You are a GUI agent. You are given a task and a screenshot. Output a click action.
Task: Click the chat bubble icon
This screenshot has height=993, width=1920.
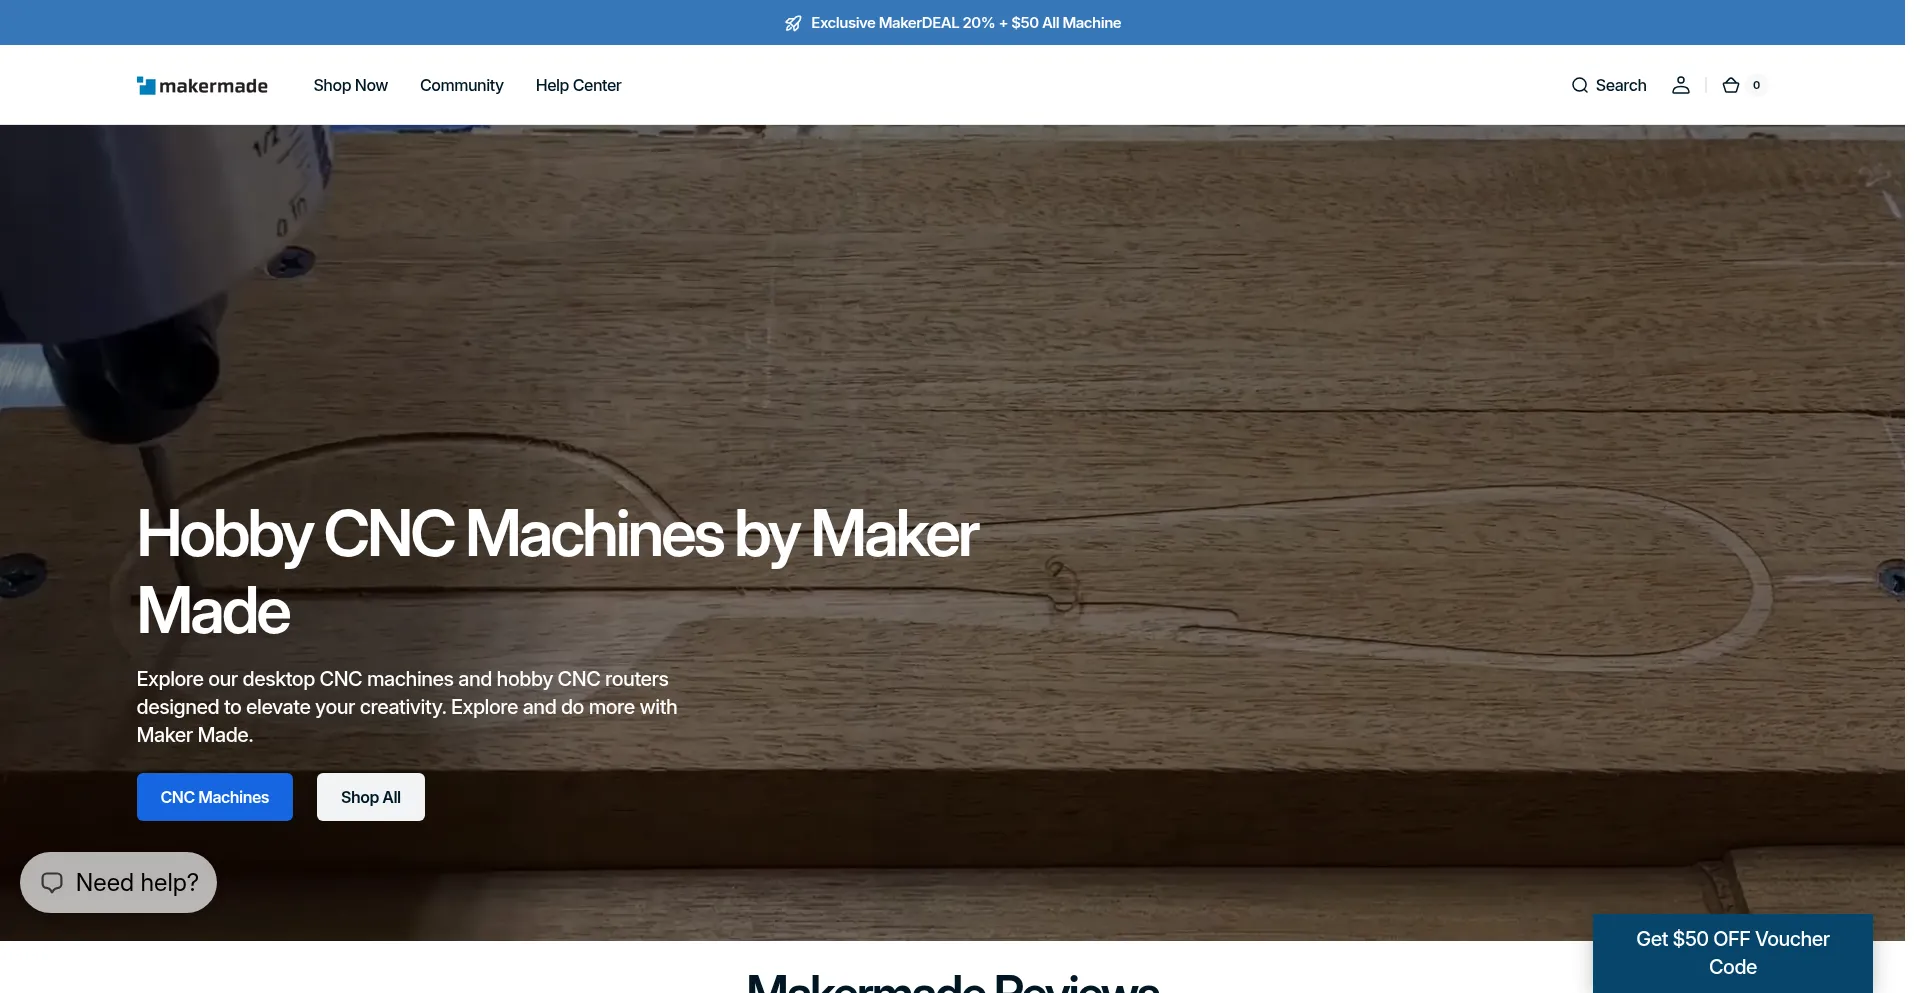tap(52, 882)
